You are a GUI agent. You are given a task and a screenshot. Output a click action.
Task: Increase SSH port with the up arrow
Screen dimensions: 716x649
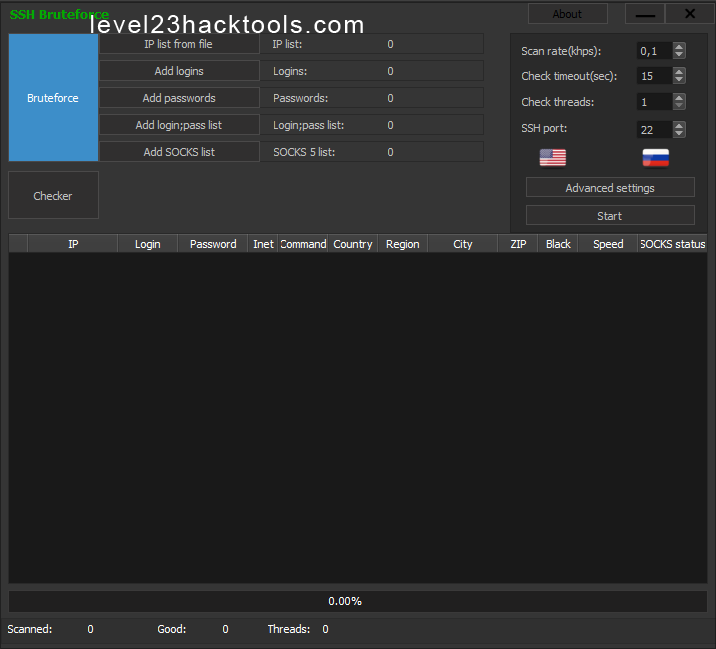[x=679, y=126]
